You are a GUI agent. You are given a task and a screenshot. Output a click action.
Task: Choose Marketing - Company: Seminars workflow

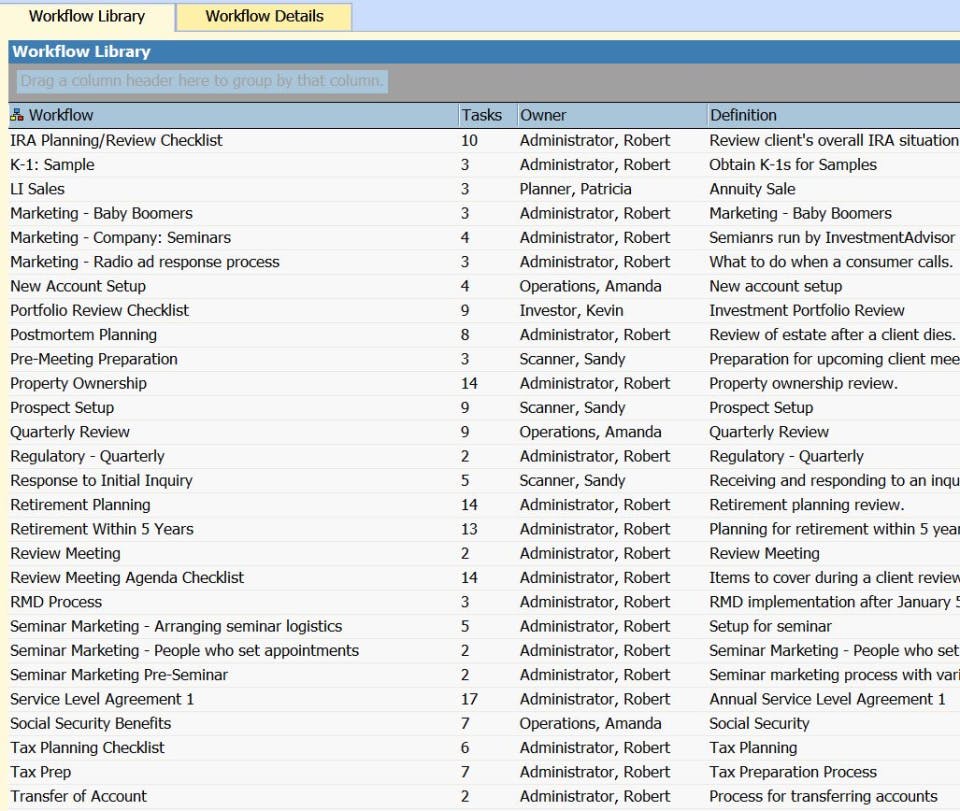121,237
